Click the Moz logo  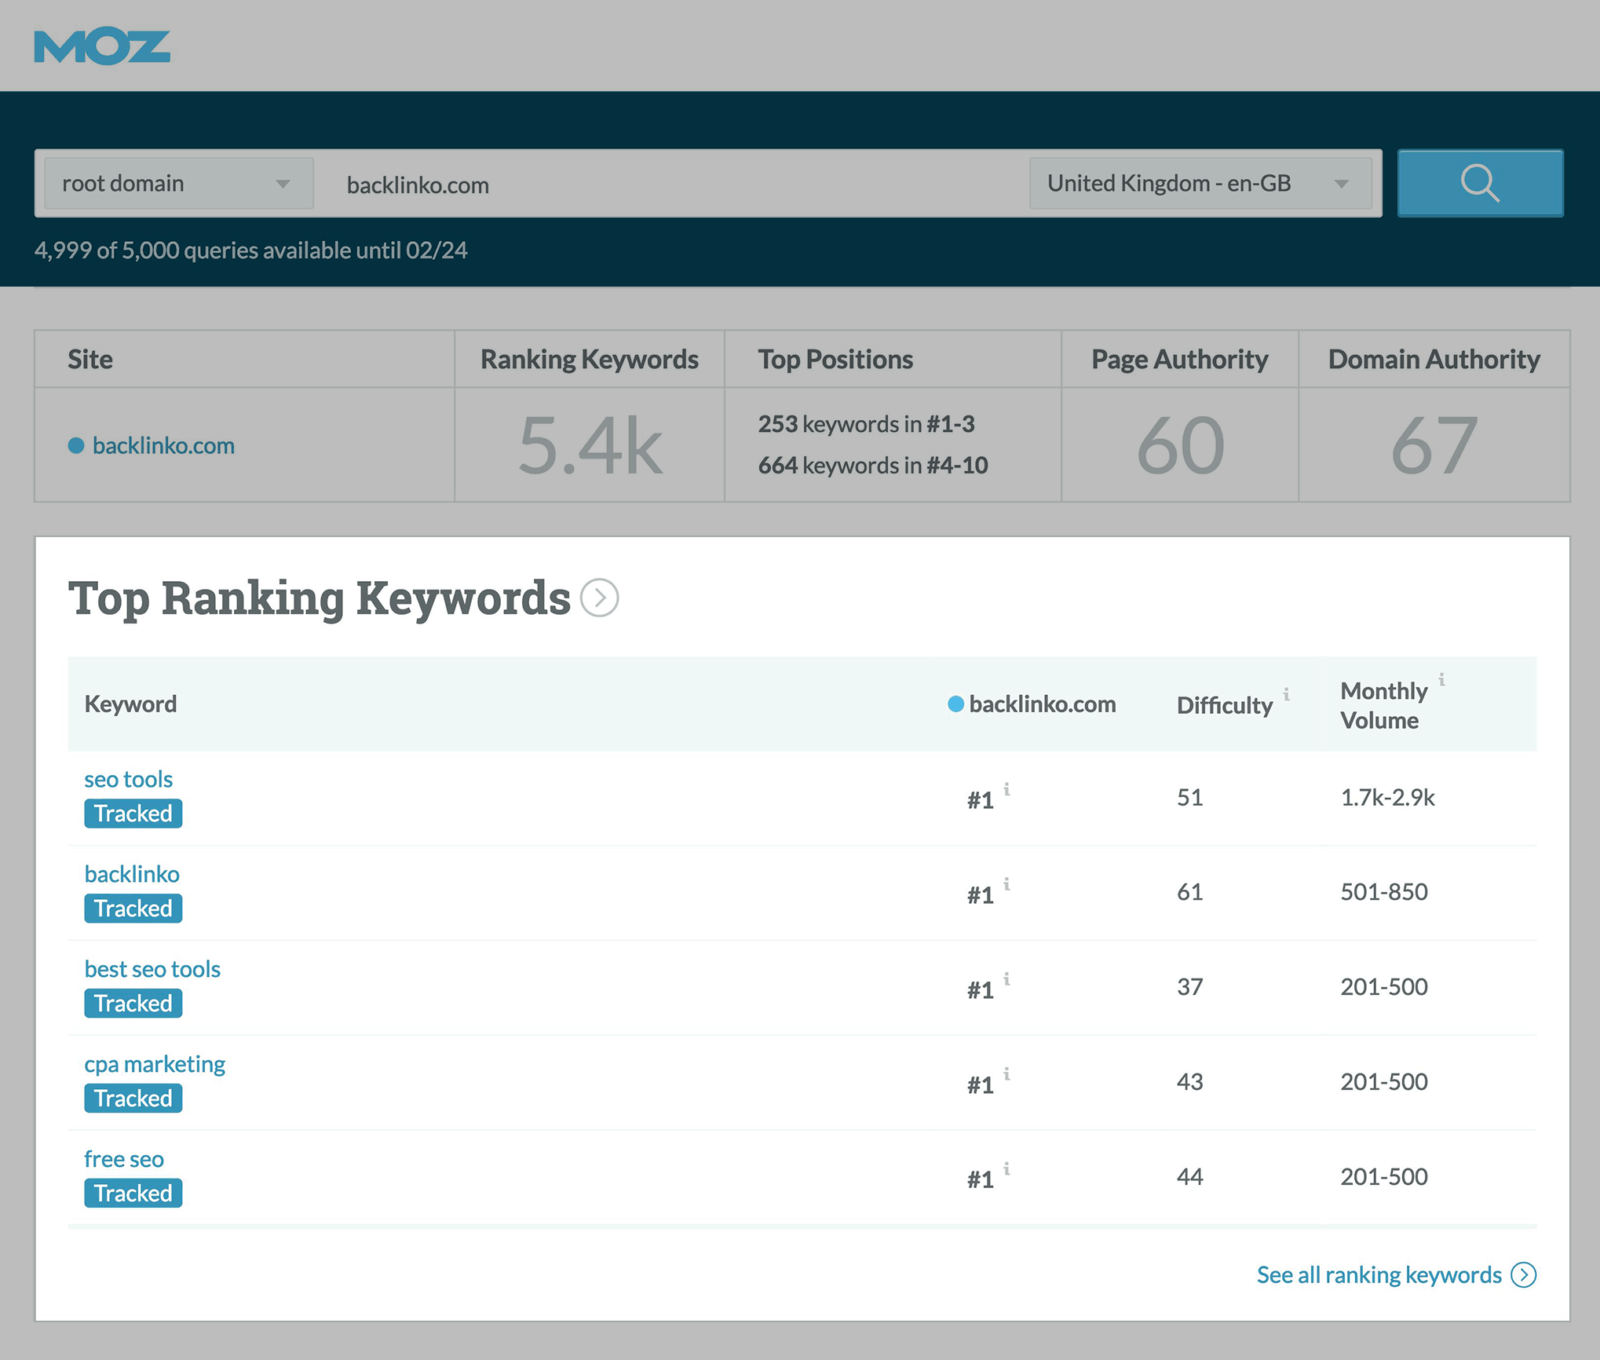click(102, 47)
